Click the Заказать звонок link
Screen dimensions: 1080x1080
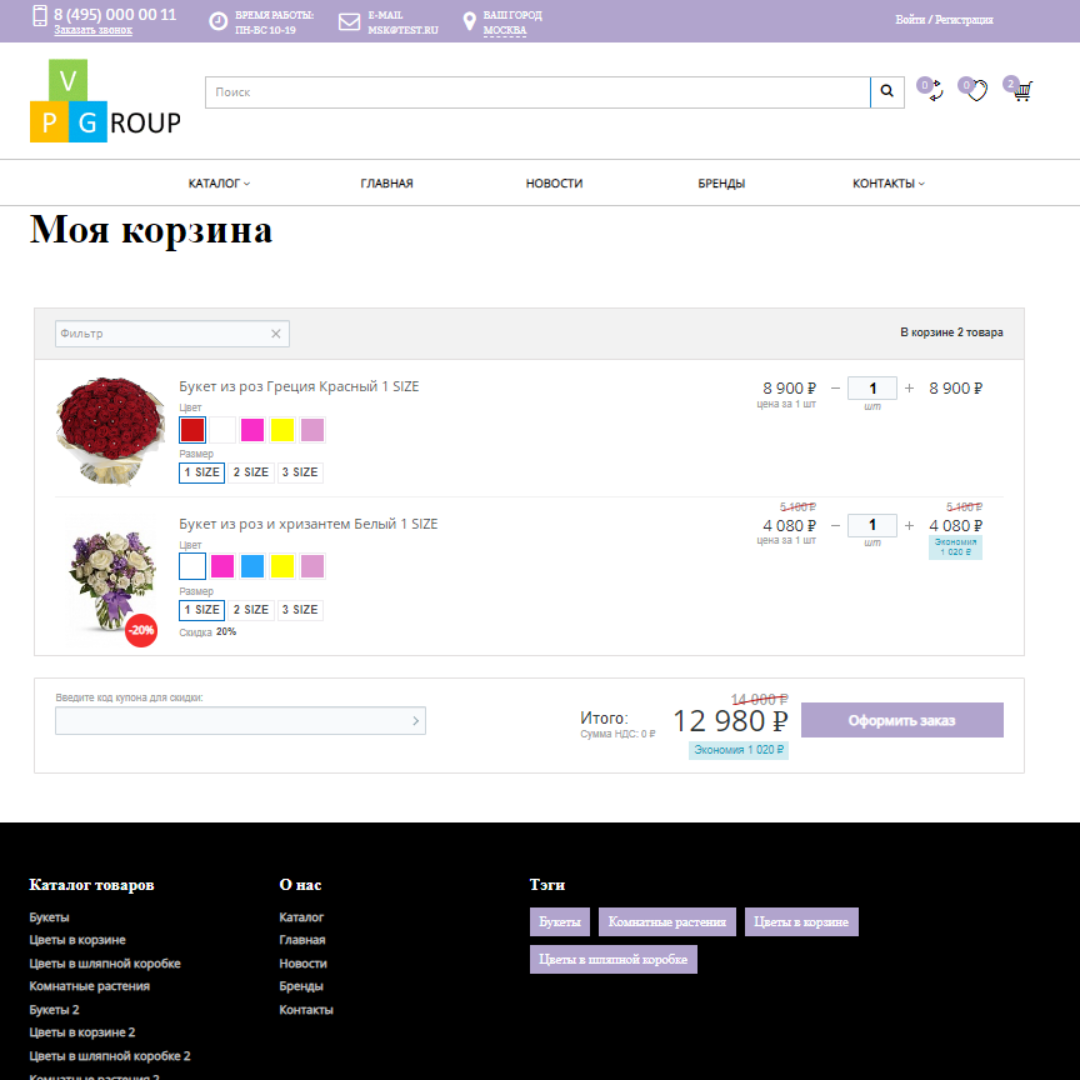(93, 30)
